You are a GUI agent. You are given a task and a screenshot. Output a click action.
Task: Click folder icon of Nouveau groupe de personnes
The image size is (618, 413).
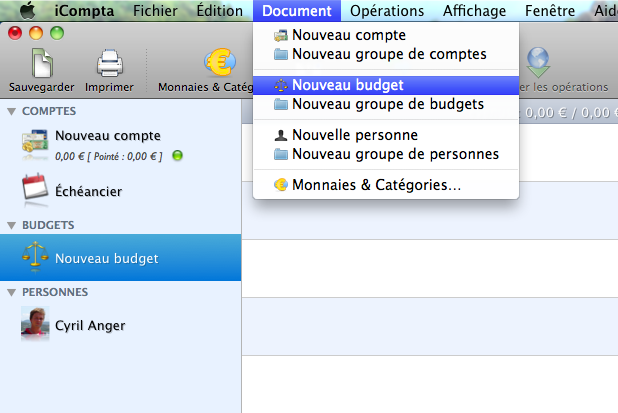tap(281, 154)
